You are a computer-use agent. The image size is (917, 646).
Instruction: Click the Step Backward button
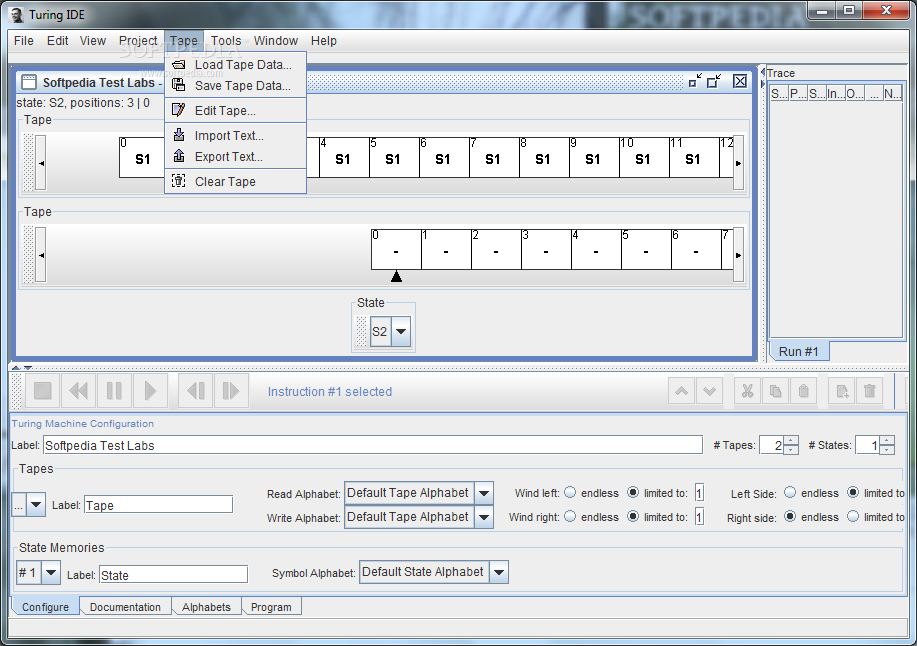click(196, 391)
